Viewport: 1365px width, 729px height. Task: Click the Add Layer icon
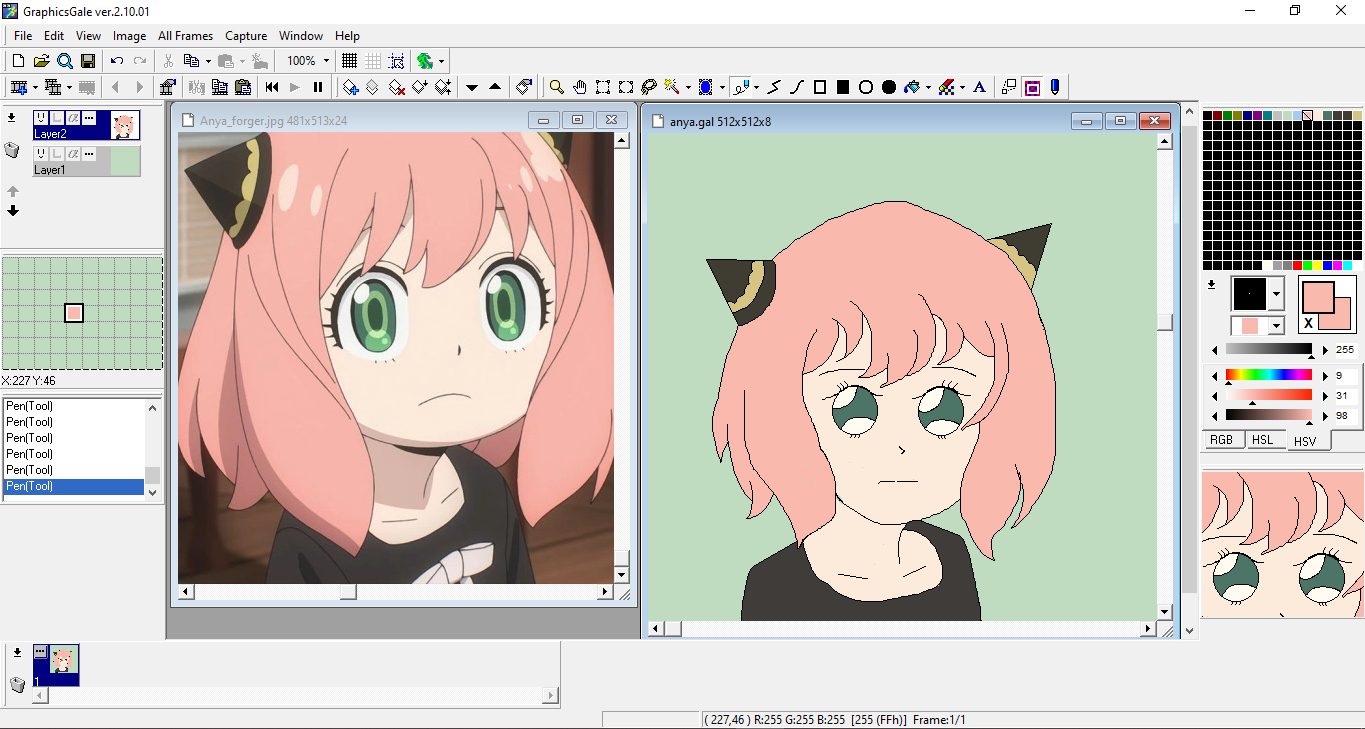coord(11,117)
